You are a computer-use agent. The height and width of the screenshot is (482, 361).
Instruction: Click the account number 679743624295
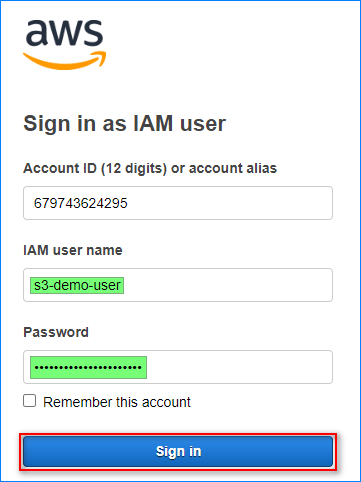pos(81,203)
